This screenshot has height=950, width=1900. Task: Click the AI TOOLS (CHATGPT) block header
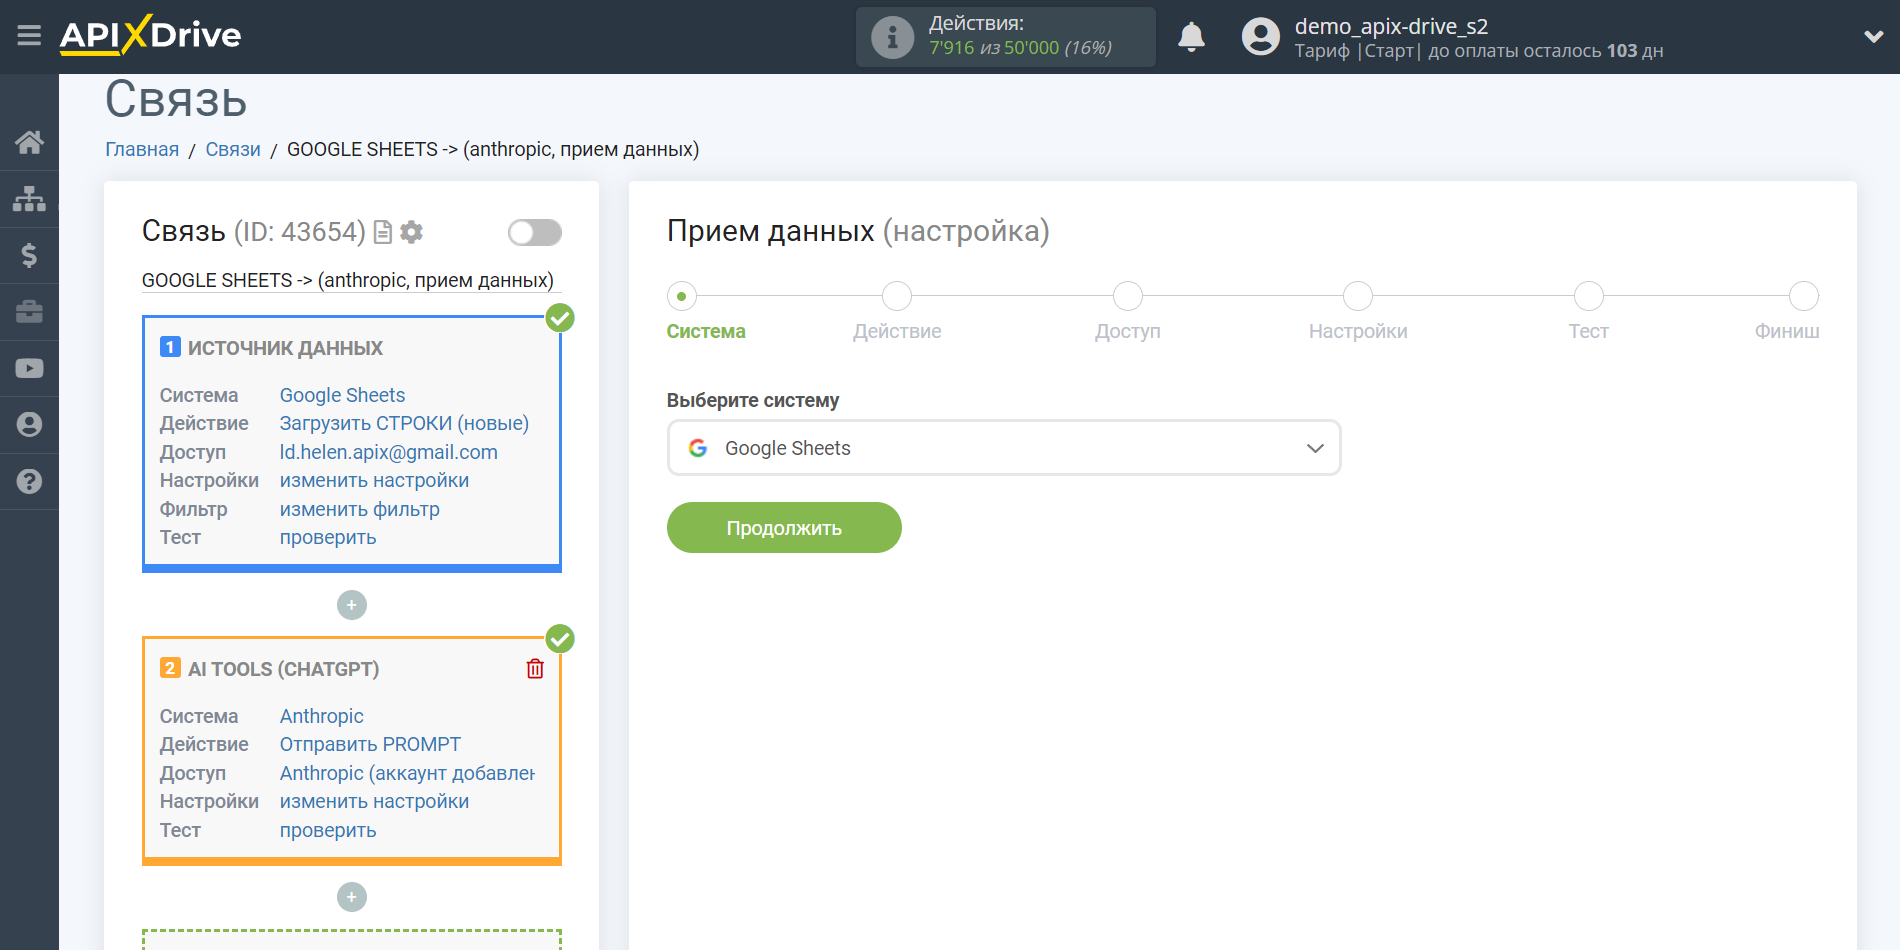point(283,669)
